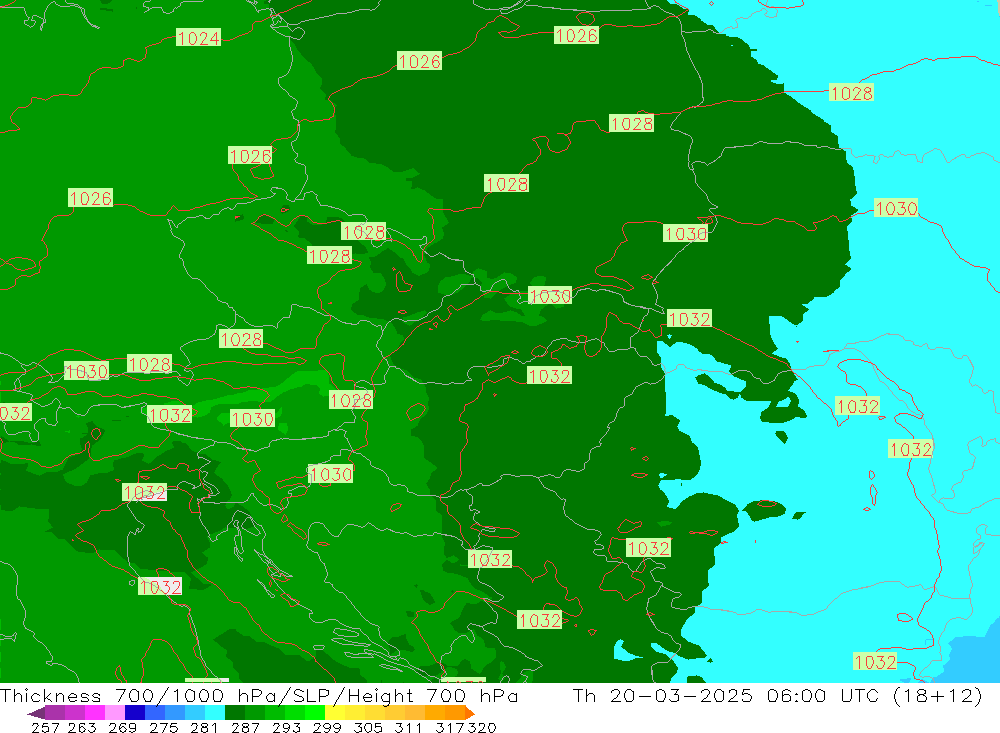Click the 287 legend value
This screenshot has width=1000, height=733.
coord(245,727)
